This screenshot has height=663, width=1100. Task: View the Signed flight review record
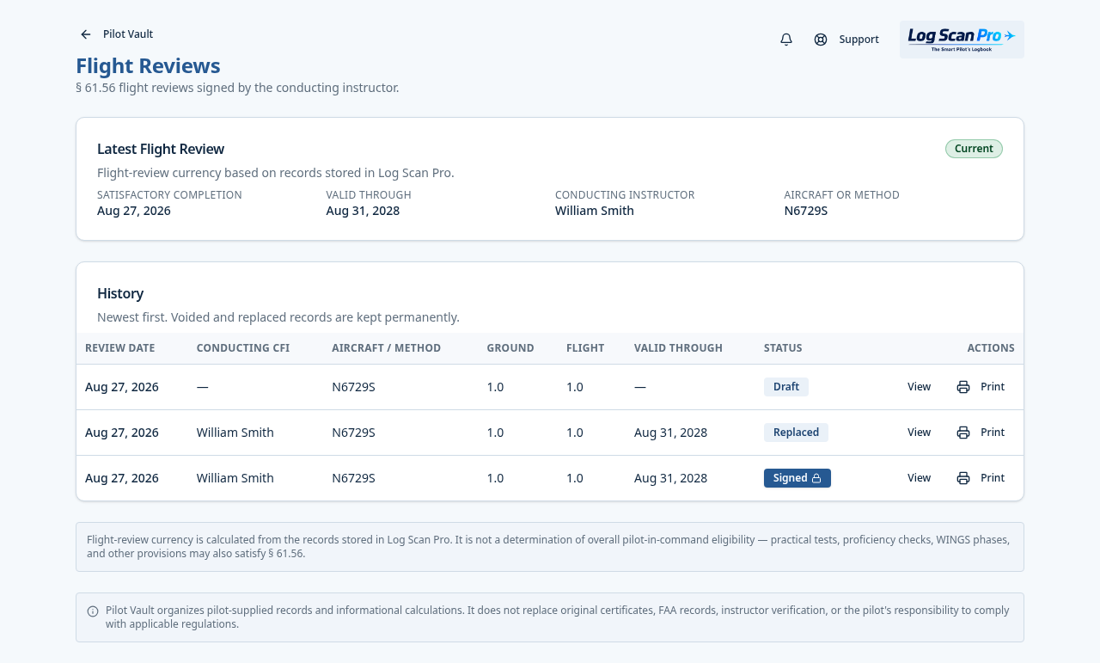point(919,478)
